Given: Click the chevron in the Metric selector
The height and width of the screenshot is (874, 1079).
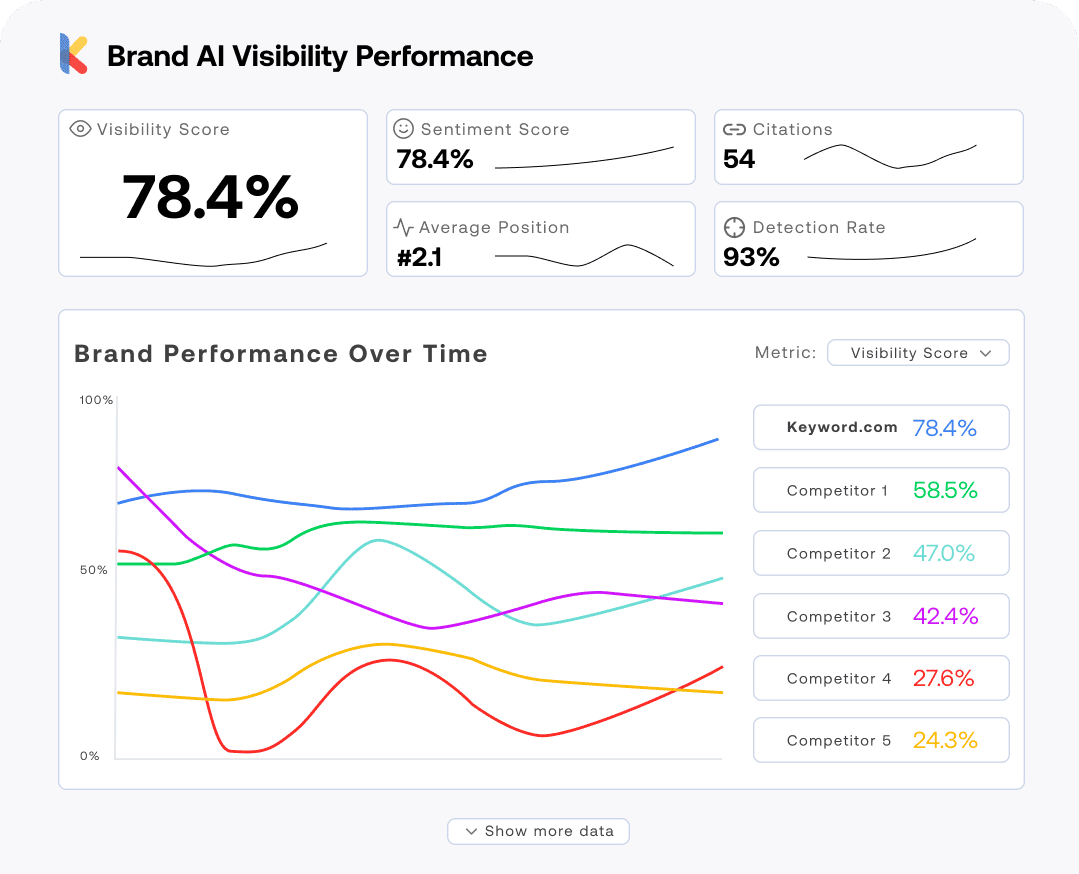Looking at the screenshot, I should click(986, 353).
